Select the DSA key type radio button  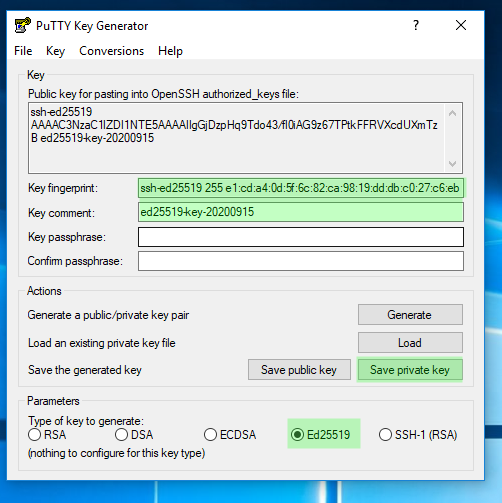pos(134,435)
